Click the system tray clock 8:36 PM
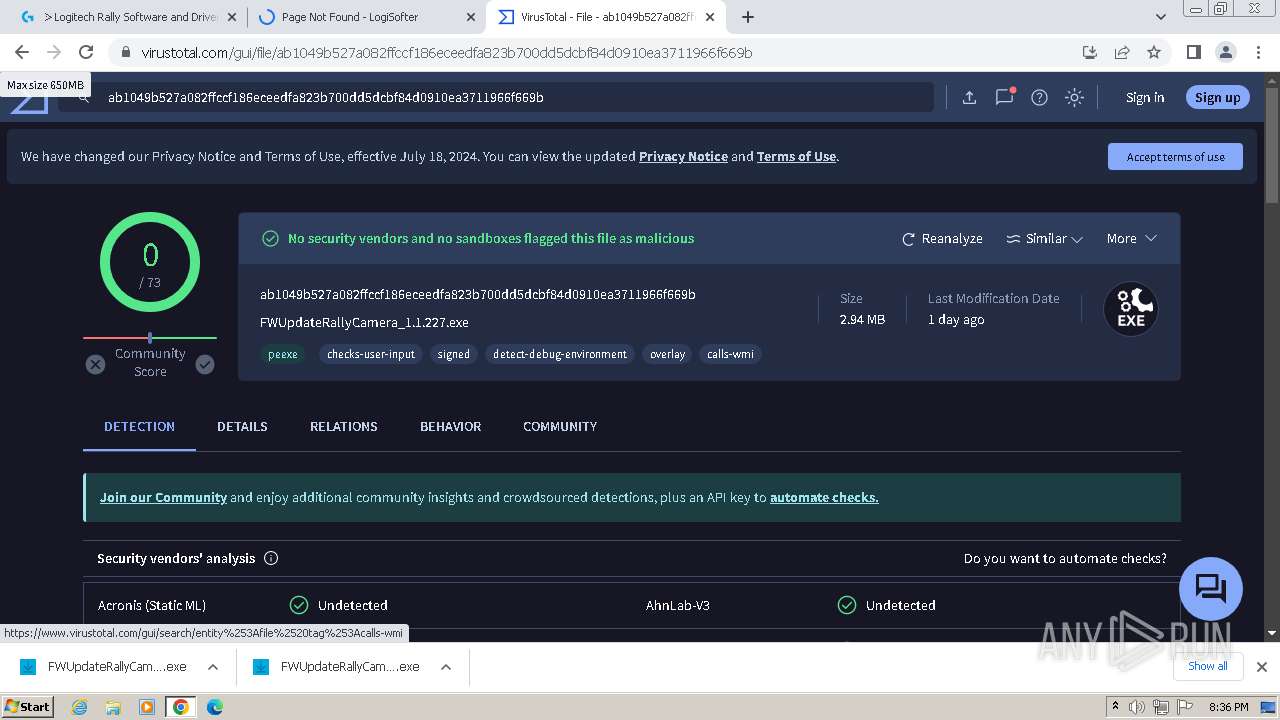 (x=1228, y=707)
